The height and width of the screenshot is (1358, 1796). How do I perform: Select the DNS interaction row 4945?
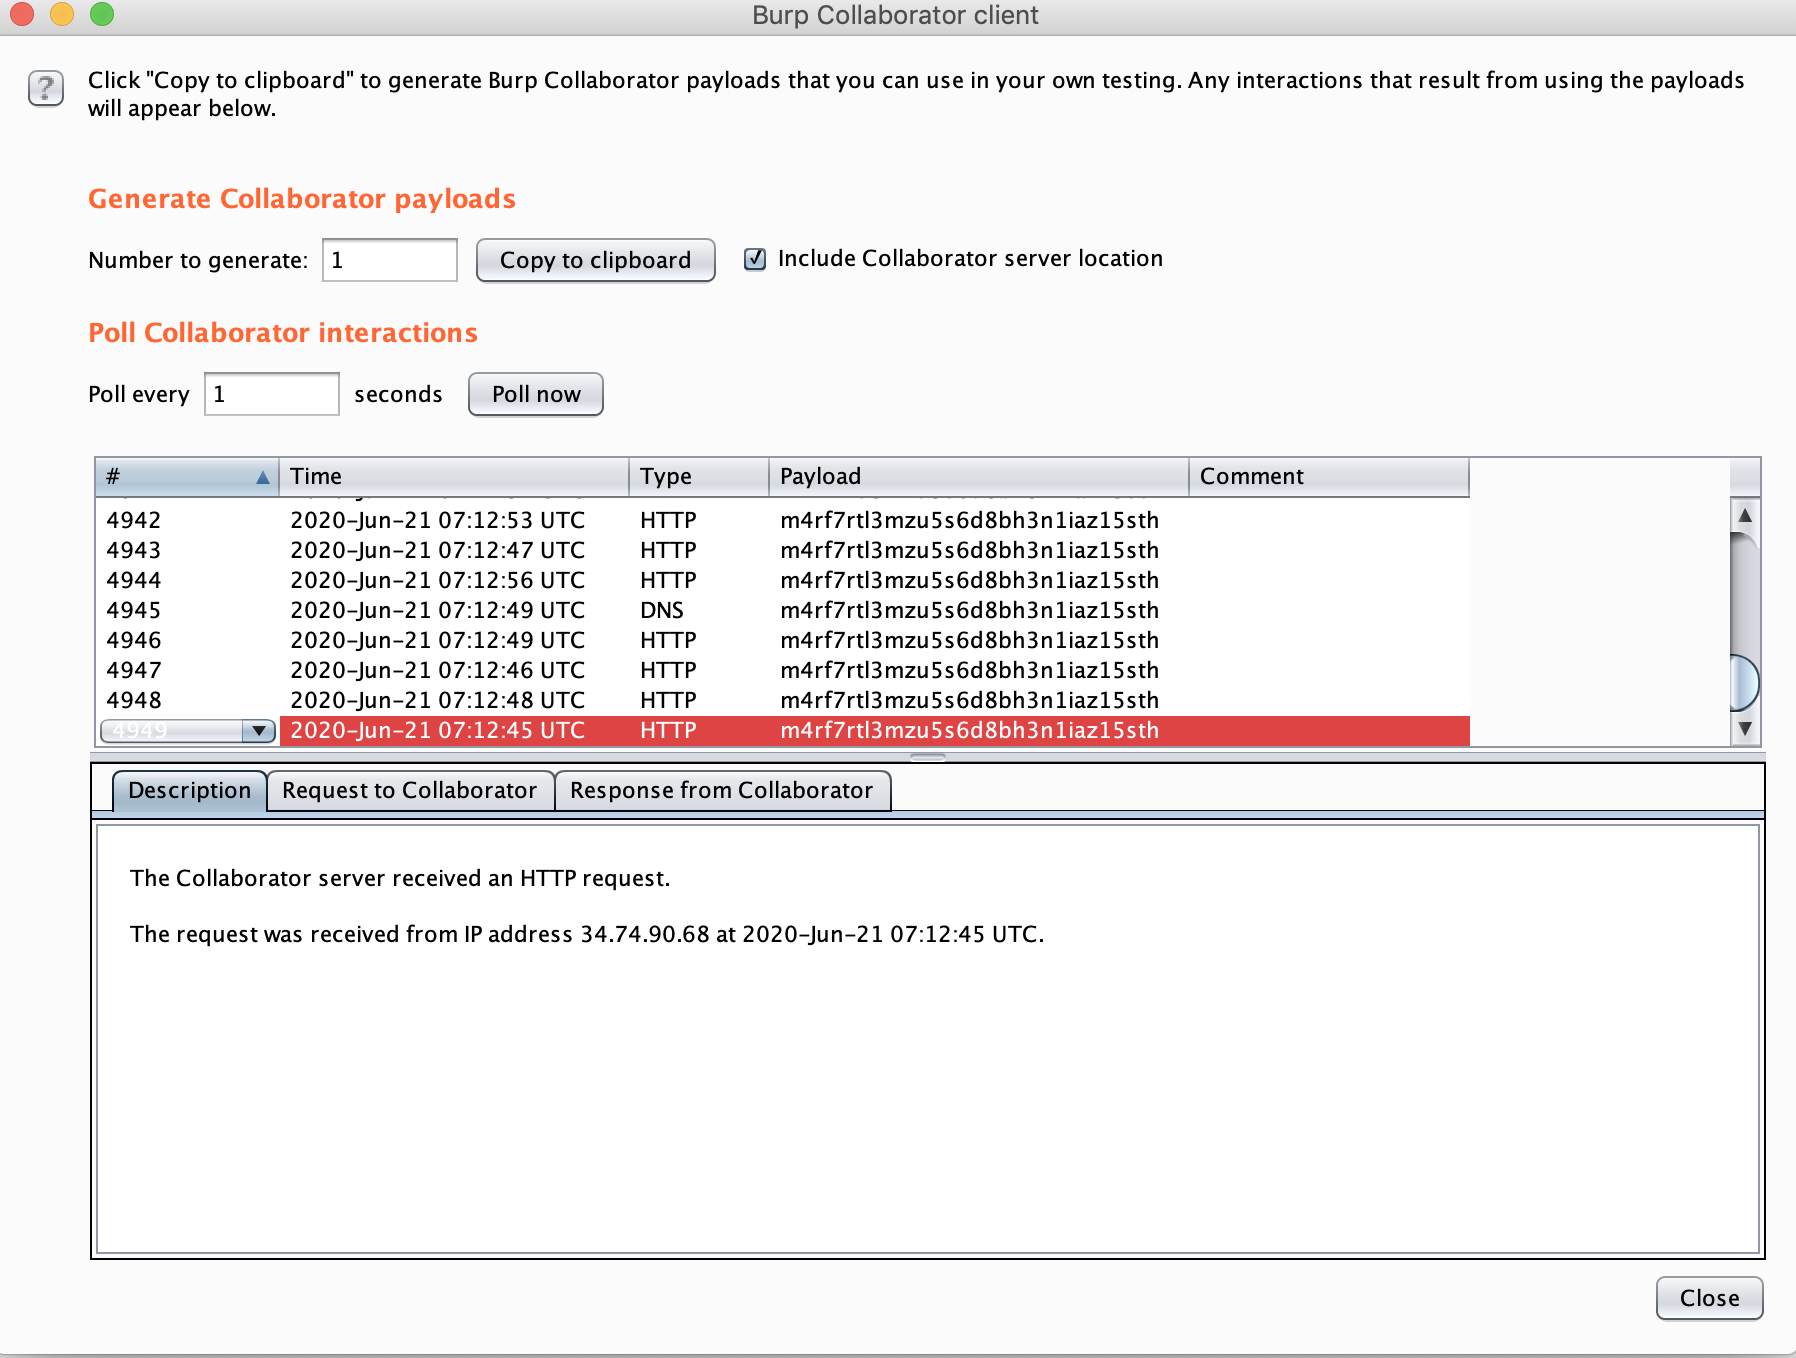click(660, 610)
